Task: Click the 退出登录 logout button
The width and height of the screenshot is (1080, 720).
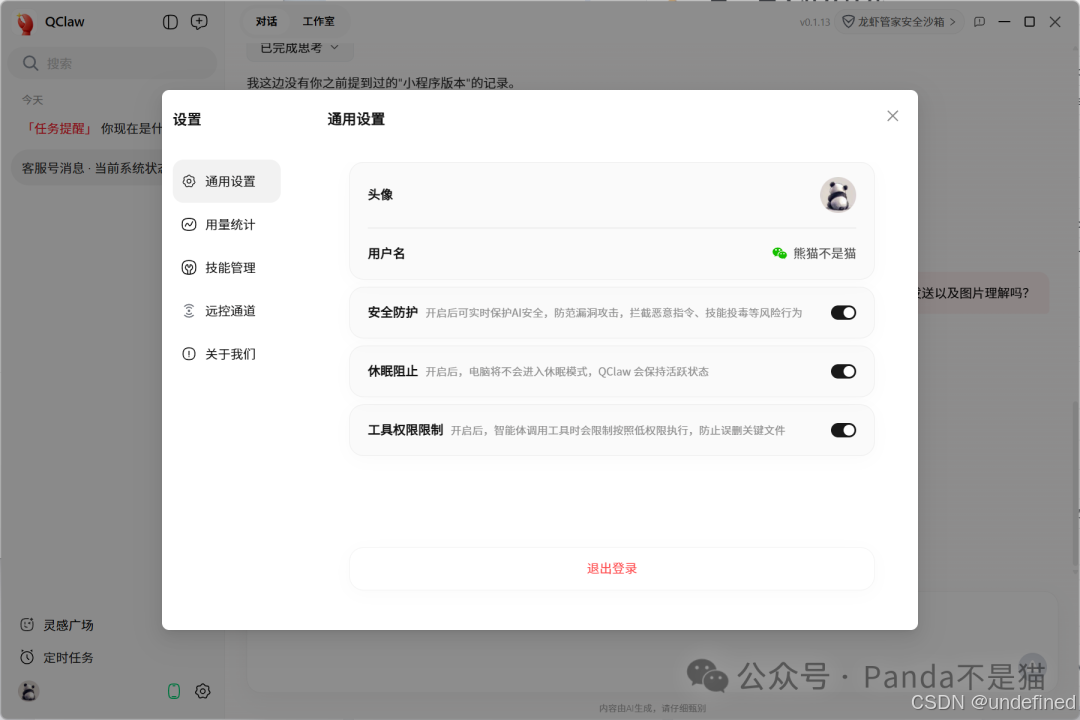Action: coord(611,567)
